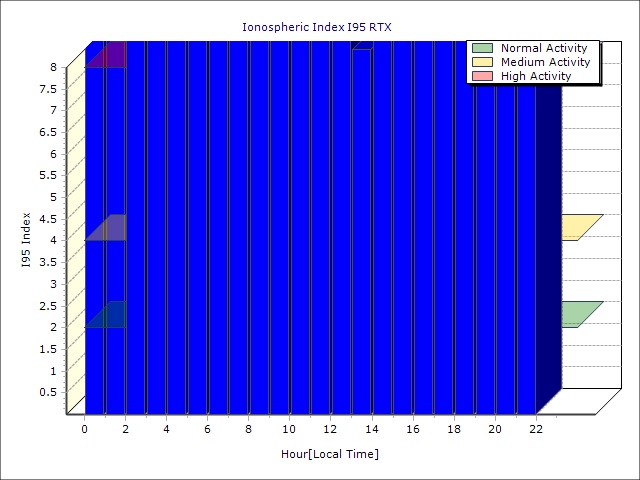The image size is (640, 480).
Task: Click the y-axis label 8
Action: click(54, 67)
